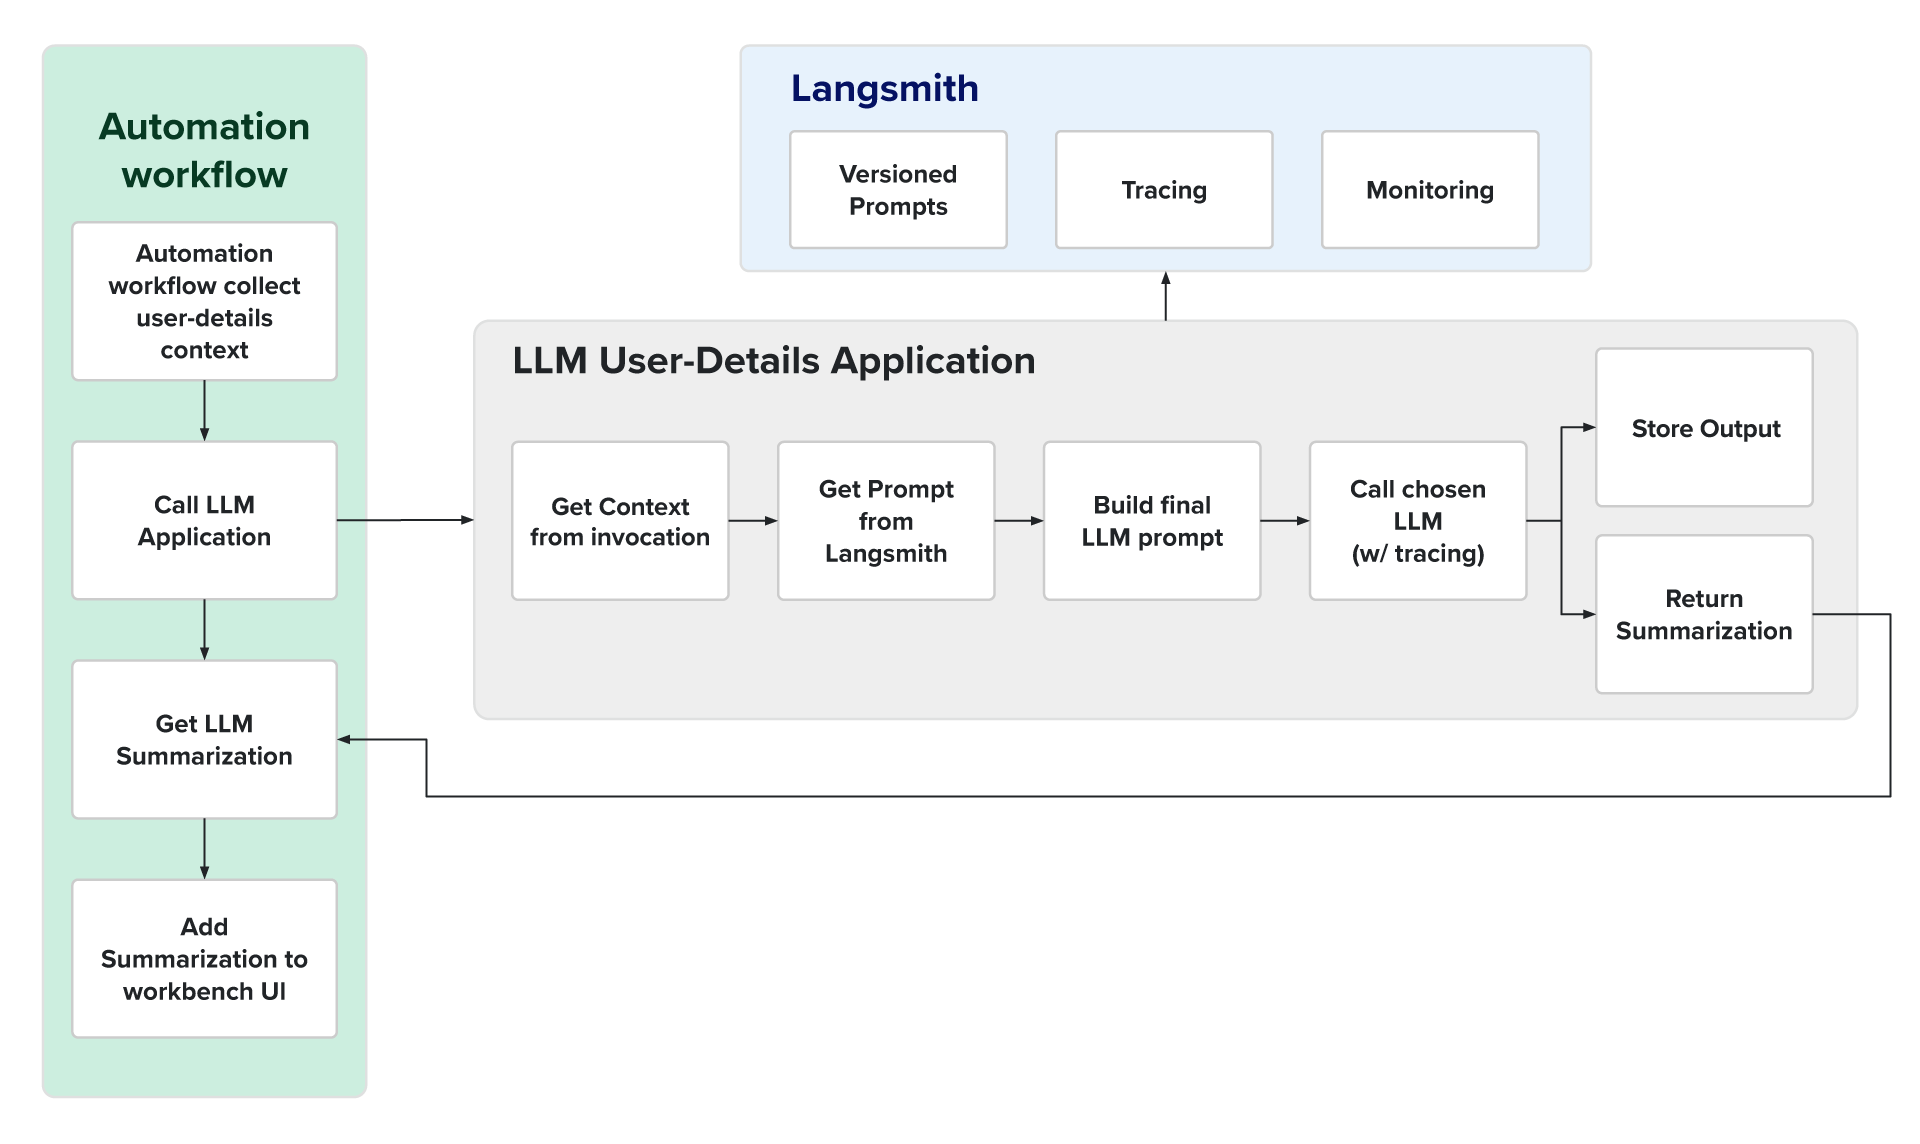
Task: Click the Automation workflow collect user-details context box
Action: [x=204, y=301]
